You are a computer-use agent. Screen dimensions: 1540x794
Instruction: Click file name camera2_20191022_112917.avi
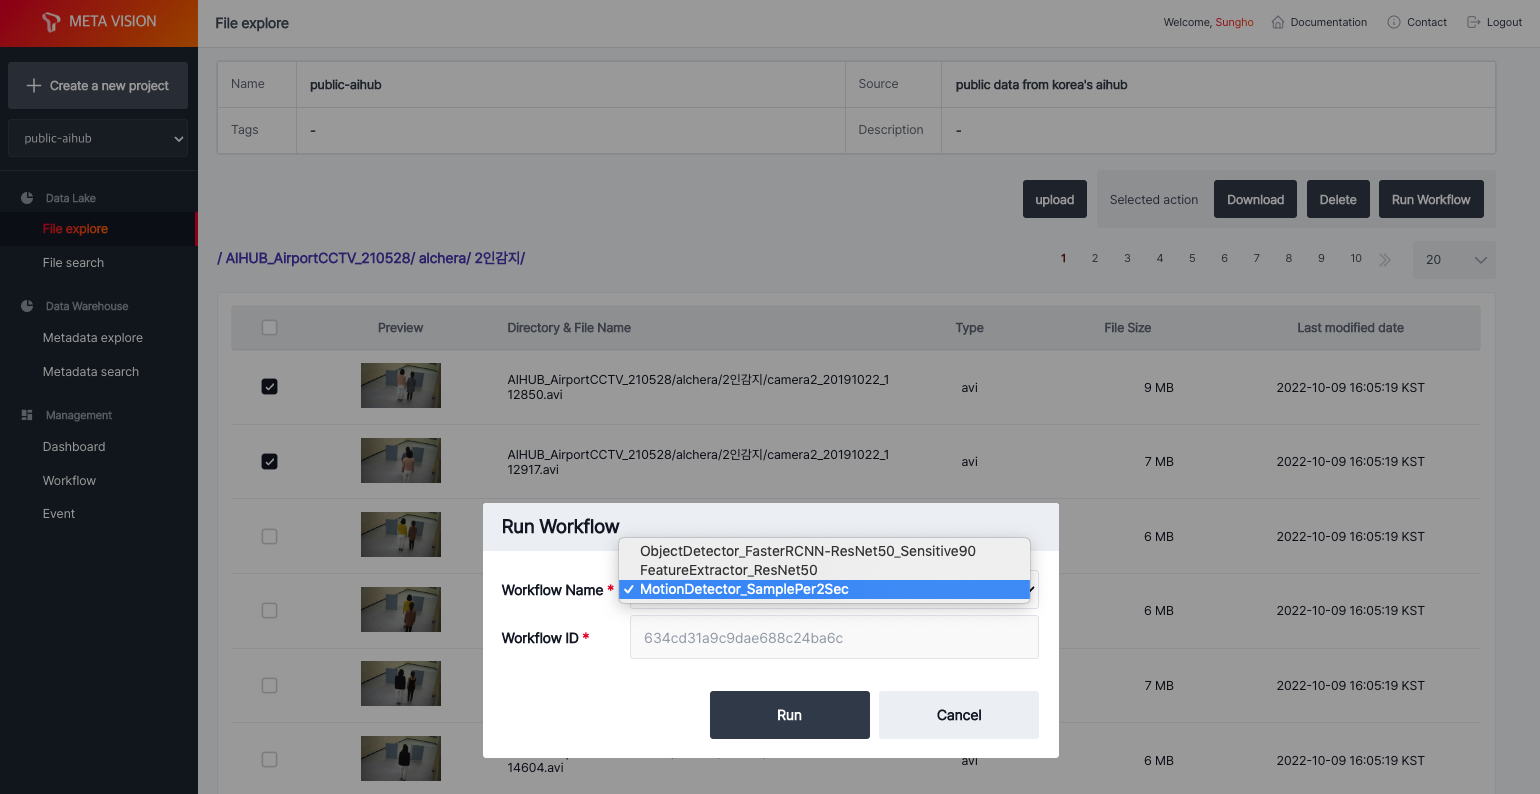coord(698,462)
